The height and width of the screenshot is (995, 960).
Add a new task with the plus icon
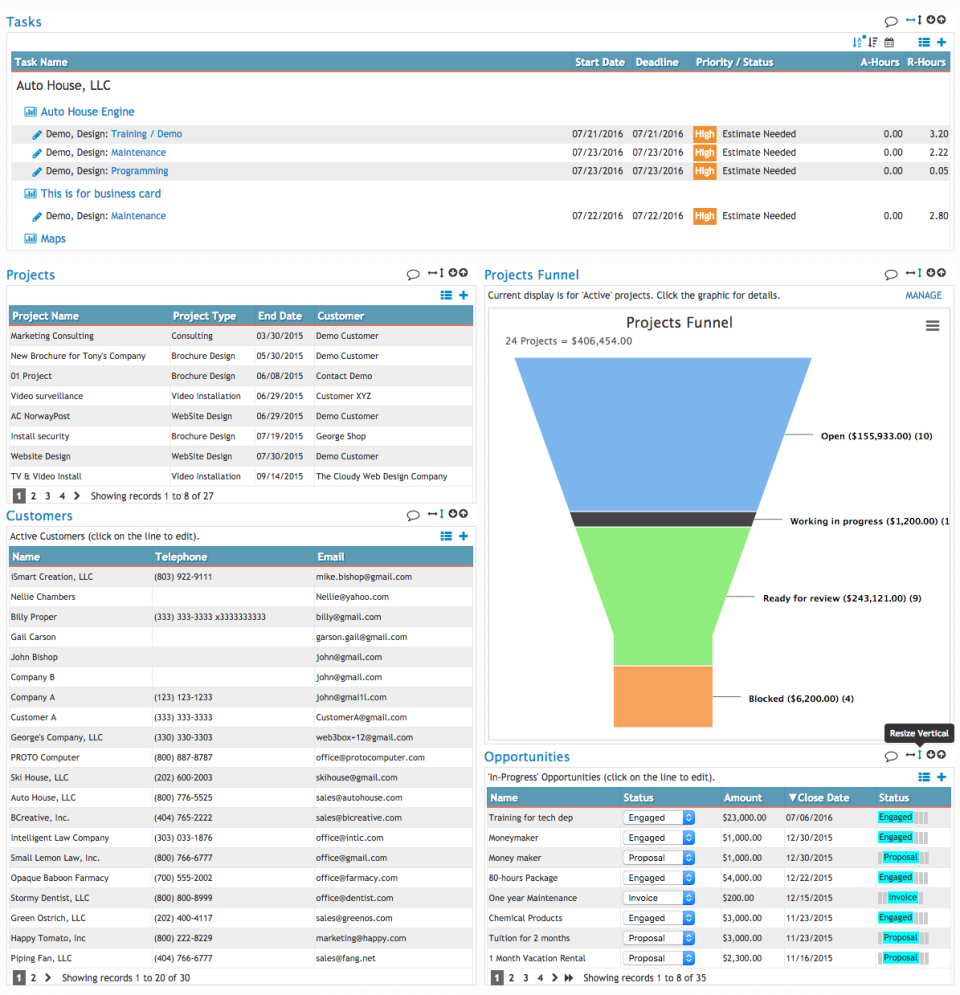click(x=940, y=41)
